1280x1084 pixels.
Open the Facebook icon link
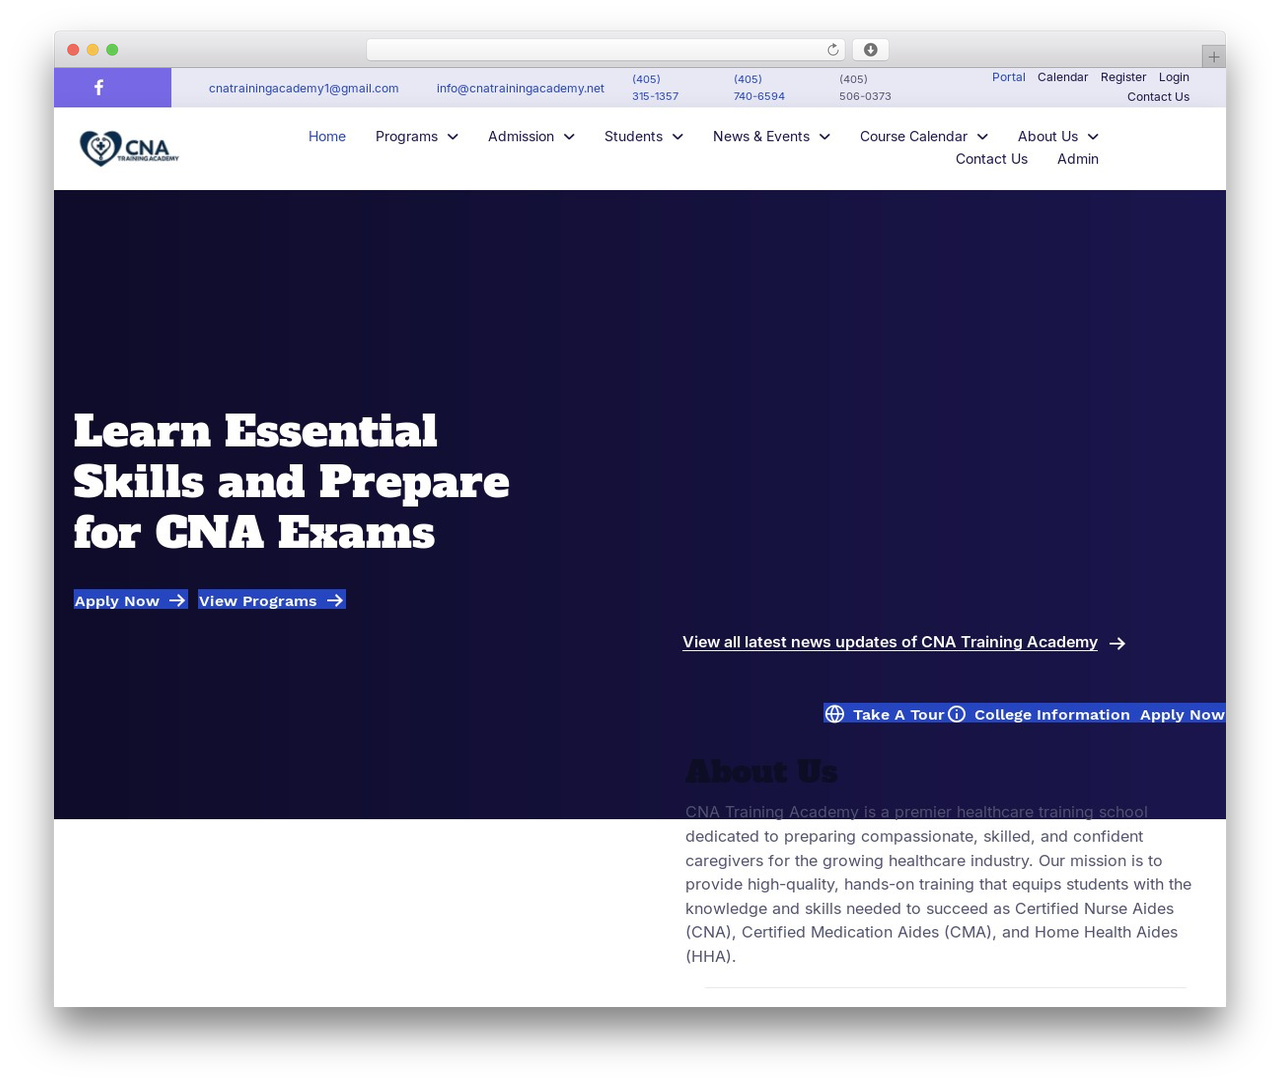point(99,88)
